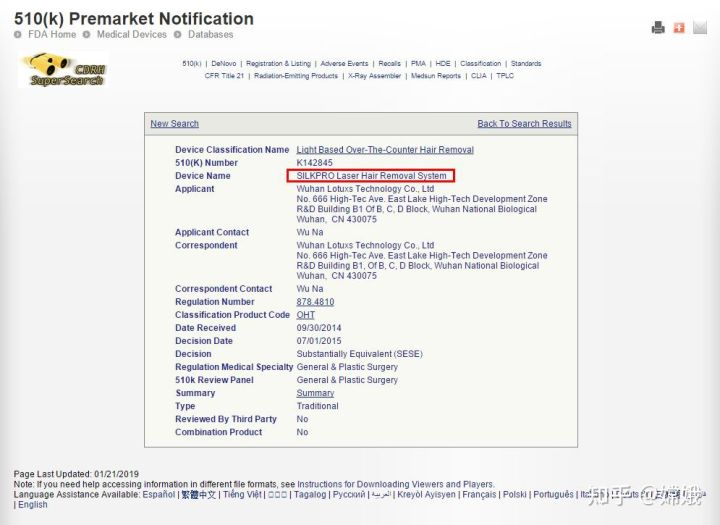Switch language to Polski
Screen dimensions: 720x525
pos(515,494)
